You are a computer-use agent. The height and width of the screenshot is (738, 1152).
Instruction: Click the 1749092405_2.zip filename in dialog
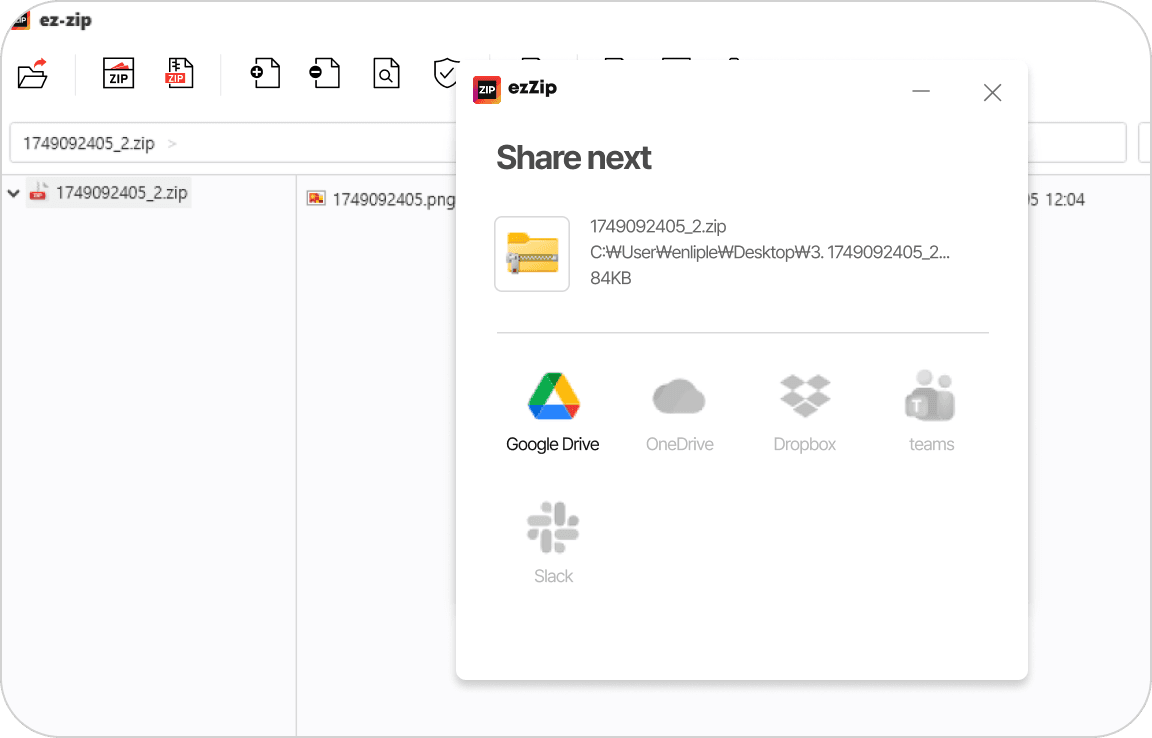coord(658,226)
